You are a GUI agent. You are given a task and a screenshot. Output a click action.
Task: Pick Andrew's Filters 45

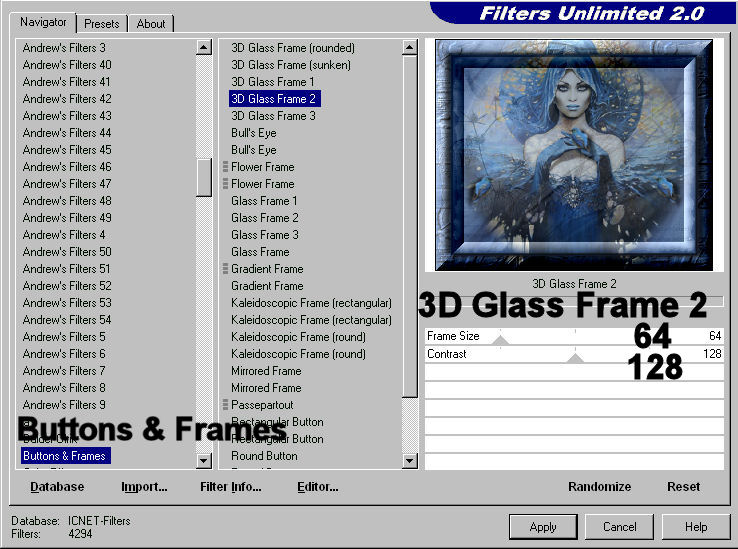[x=67, y=150]
